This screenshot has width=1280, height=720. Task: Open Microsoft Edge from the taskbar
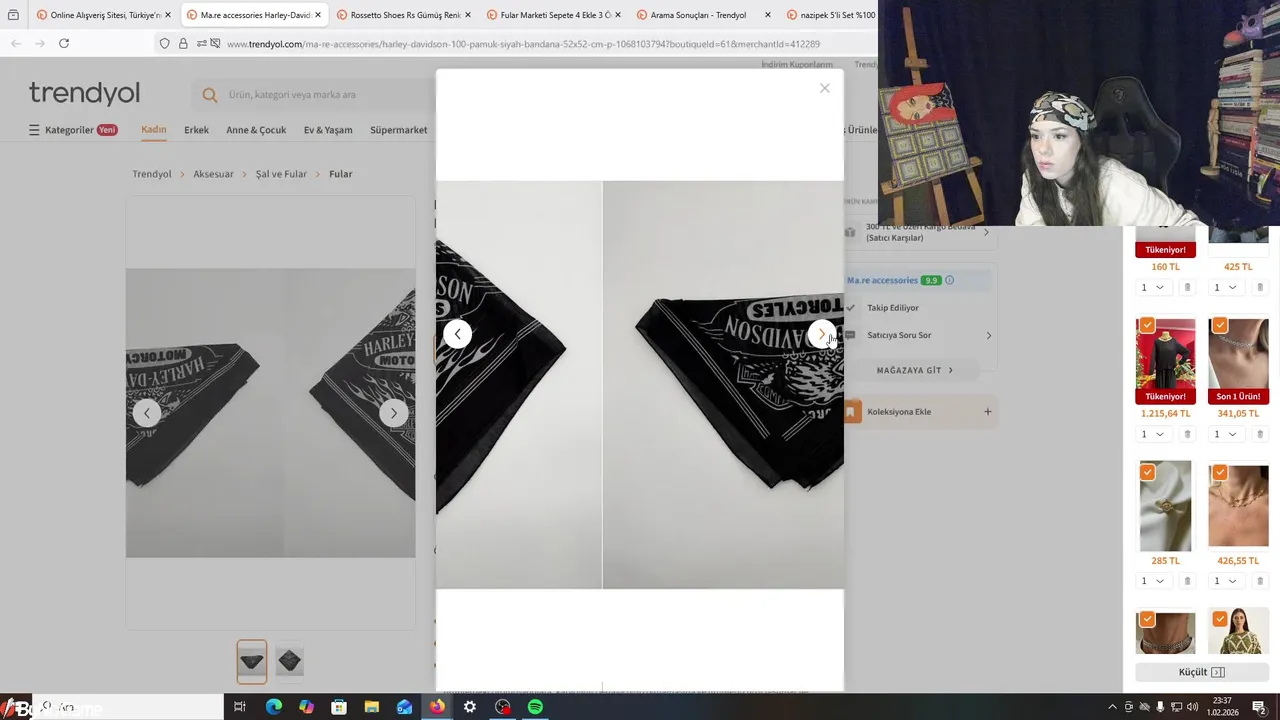pos(273,707)
